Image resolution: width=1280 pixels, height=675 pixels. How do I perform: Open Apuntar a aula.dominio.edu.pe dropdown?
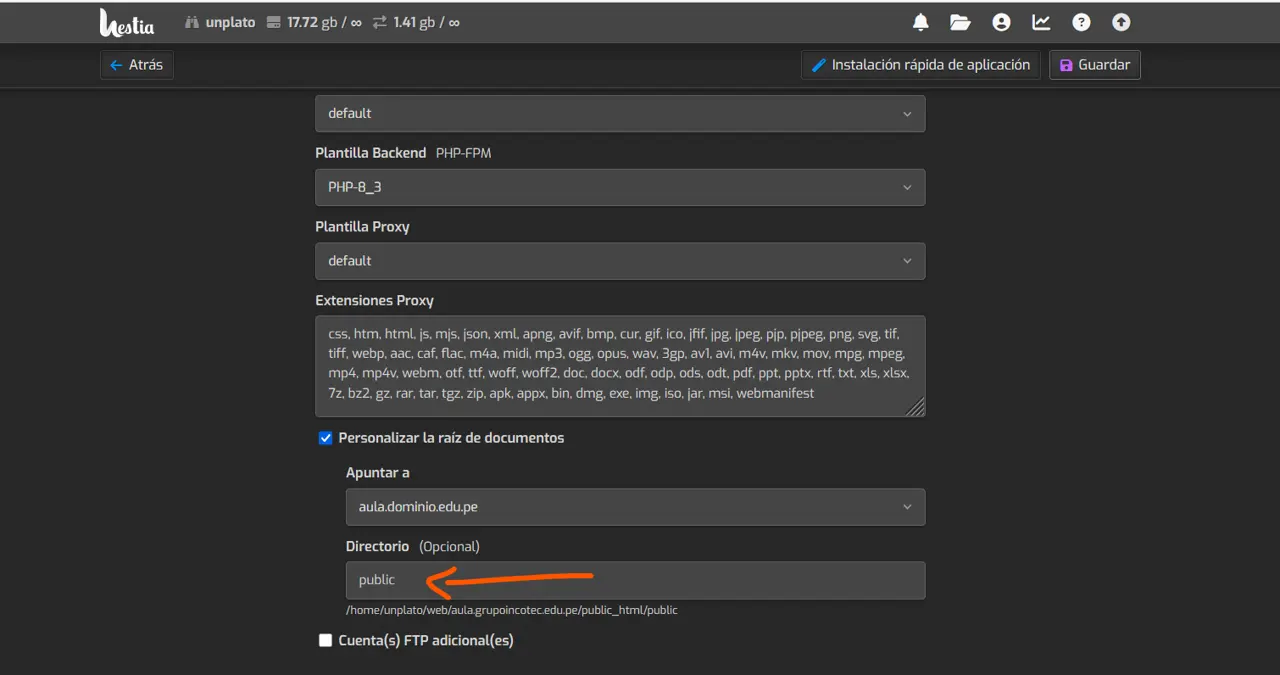[x=635, y=507]
